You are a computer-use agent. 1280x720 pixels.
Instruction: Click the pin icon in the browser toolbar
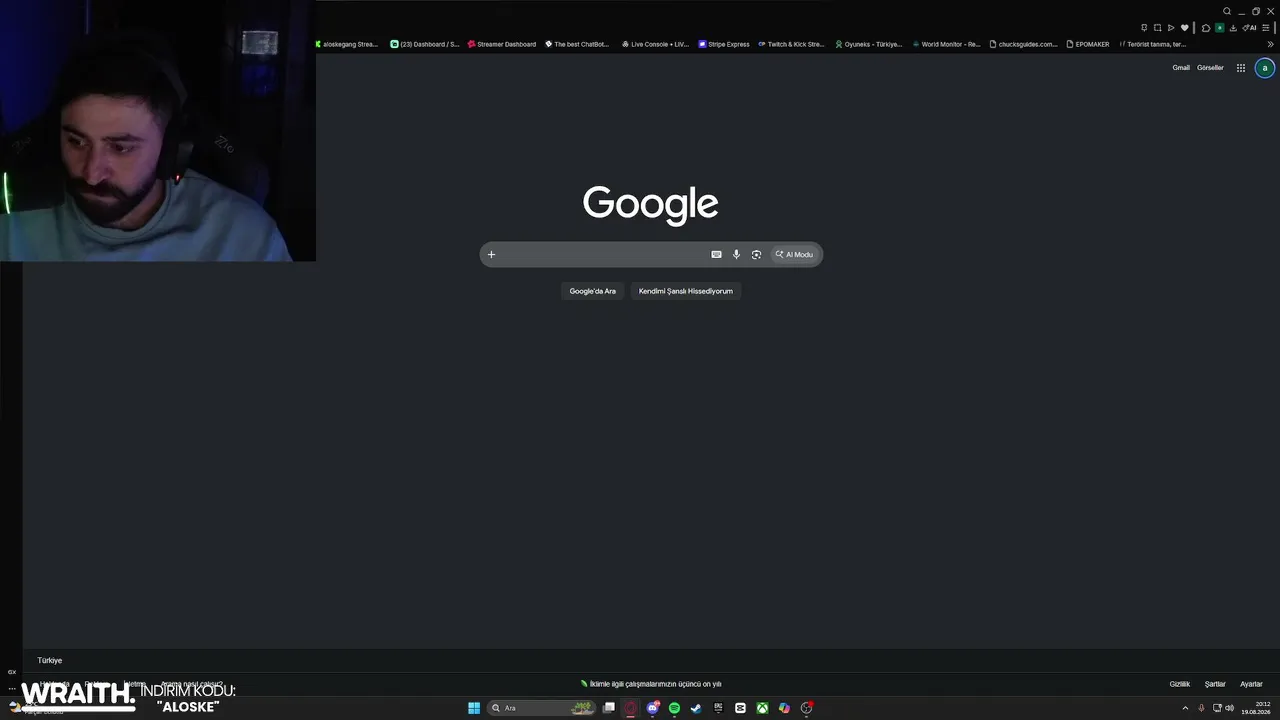(x=1144, y=28)
